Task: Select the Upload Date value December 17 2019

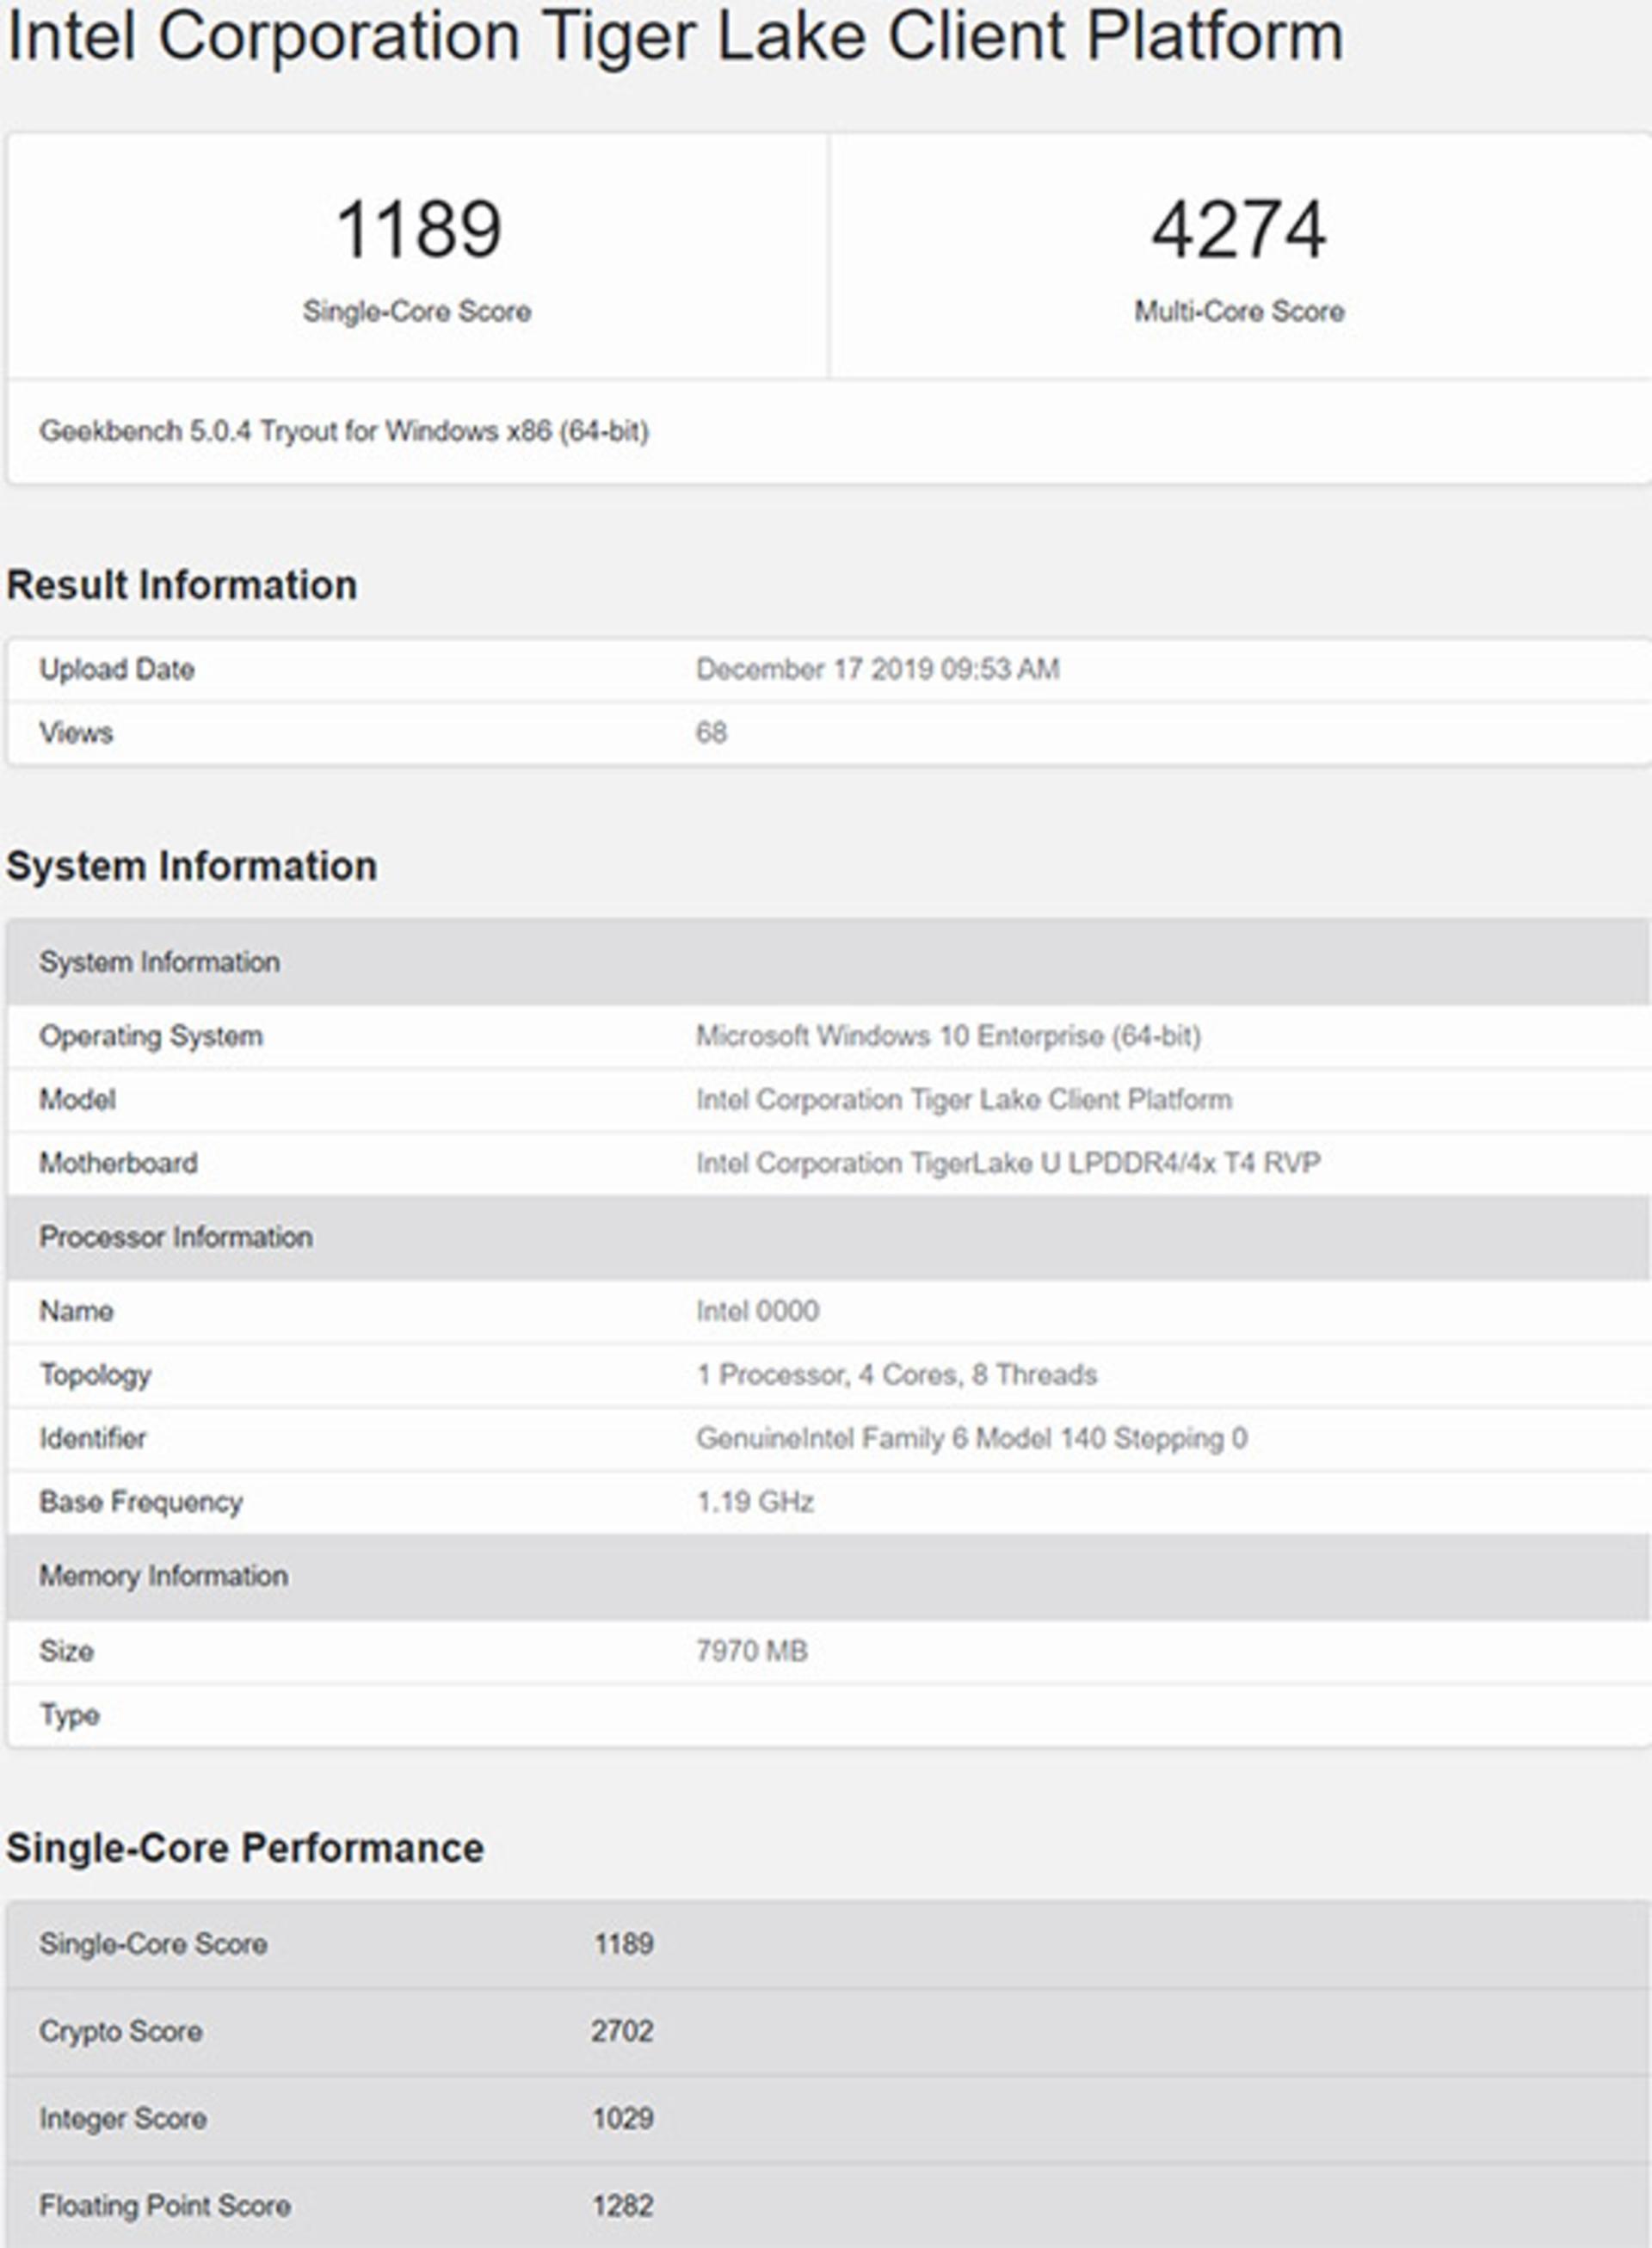Action: click(878, 669)
